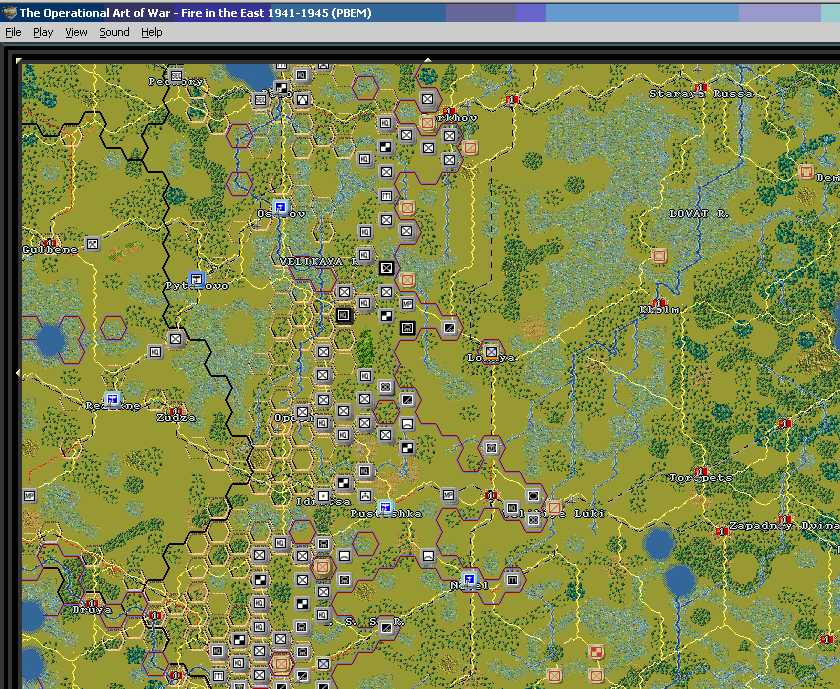
Task: Click the map scroll-left arrow on left edge
Action: 18,372
